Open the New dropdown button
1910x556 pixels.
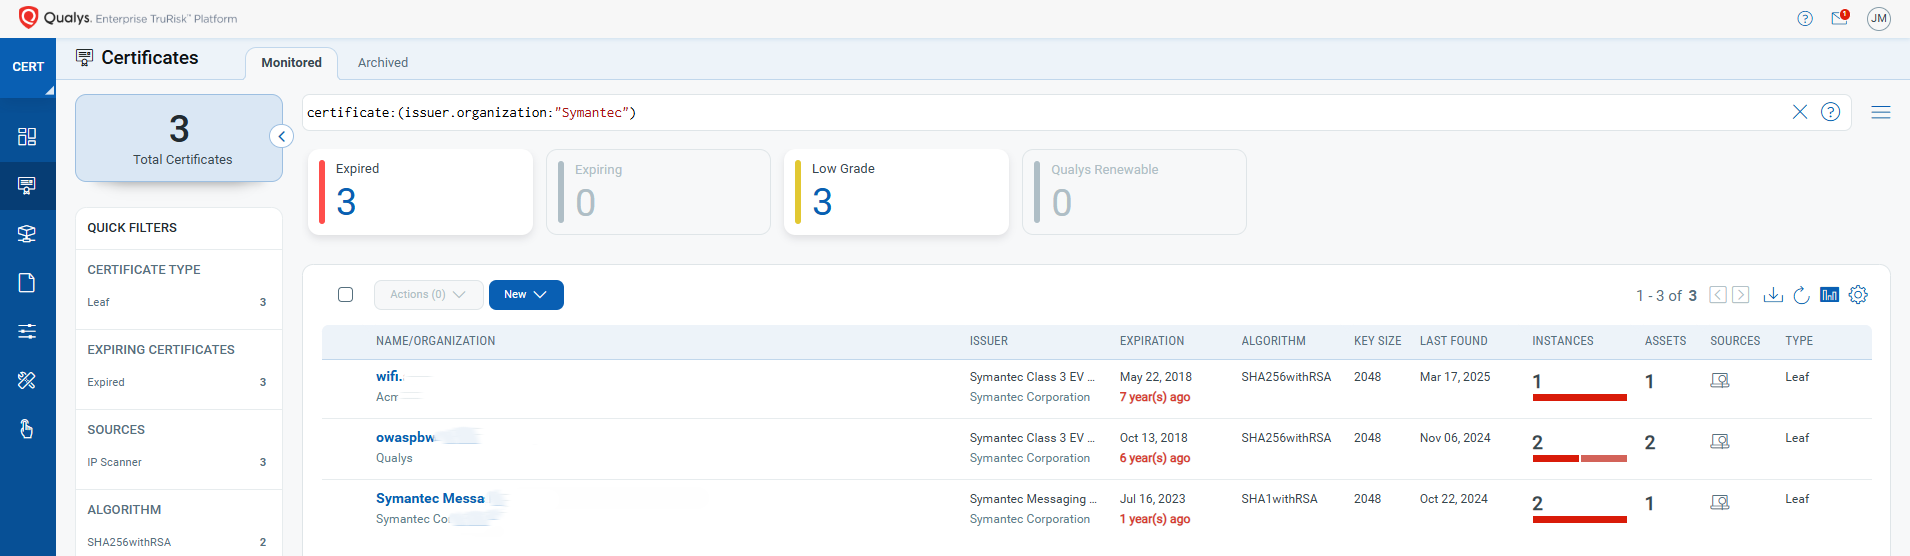click(526, 295)
